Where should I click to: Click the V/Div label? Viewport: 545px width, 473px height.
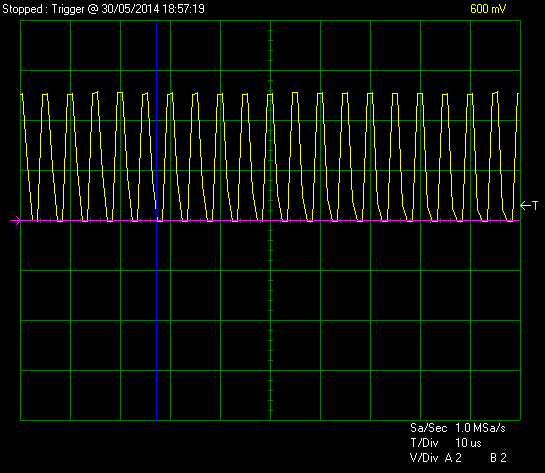(424, 458)
